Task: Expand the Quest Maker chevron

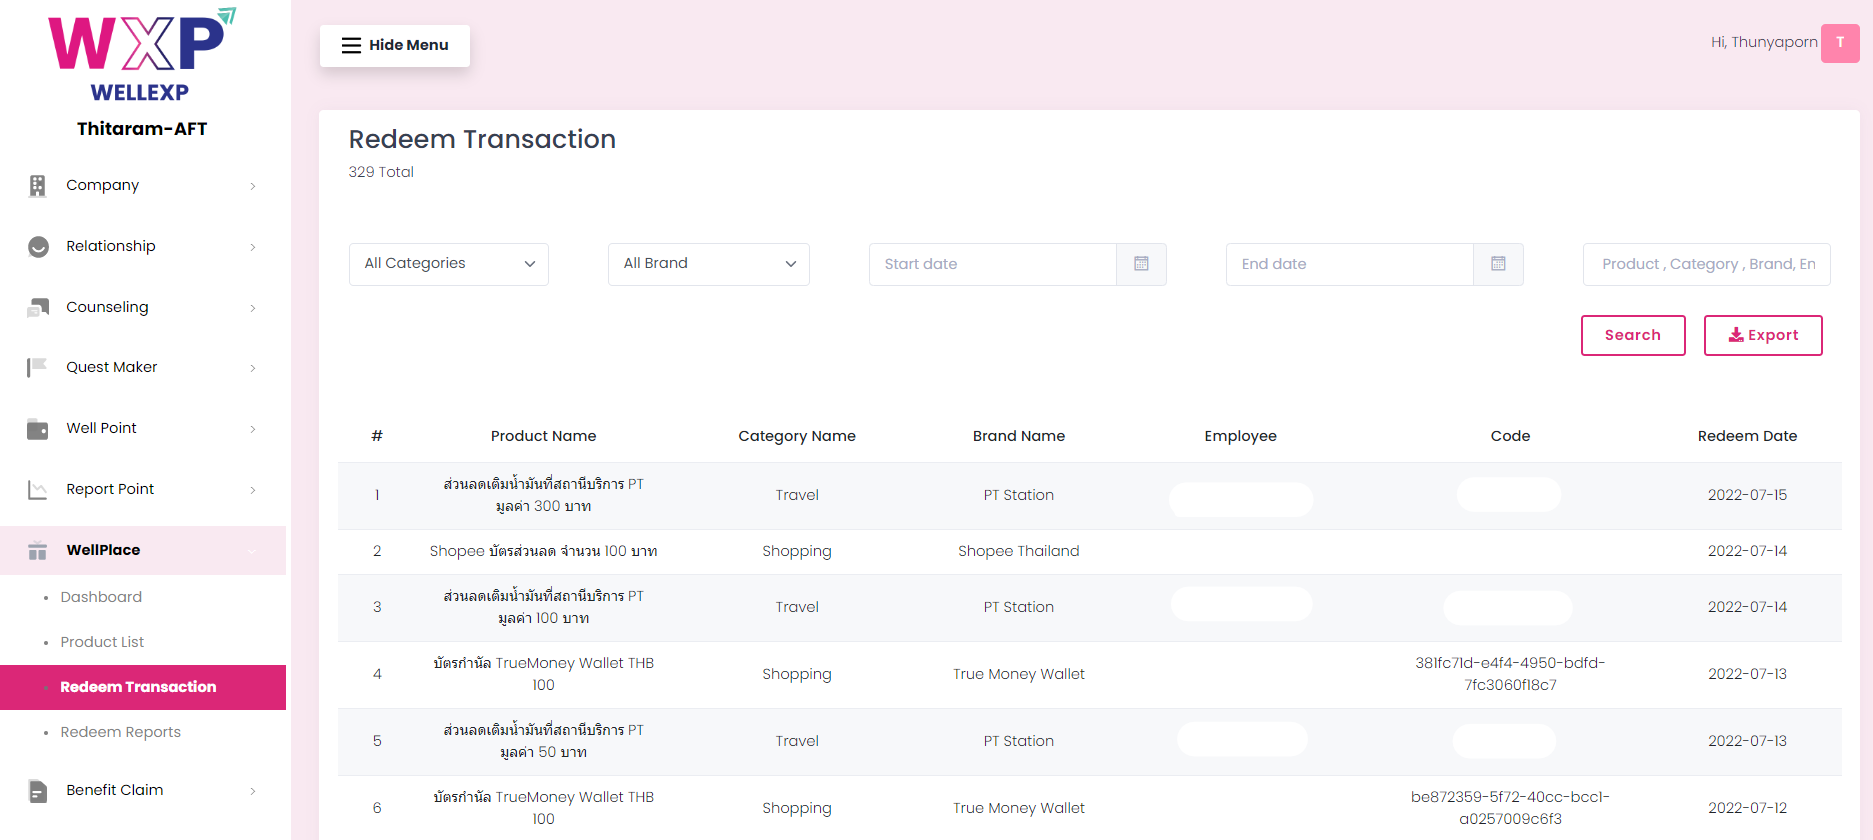Action: click(253, 368)
